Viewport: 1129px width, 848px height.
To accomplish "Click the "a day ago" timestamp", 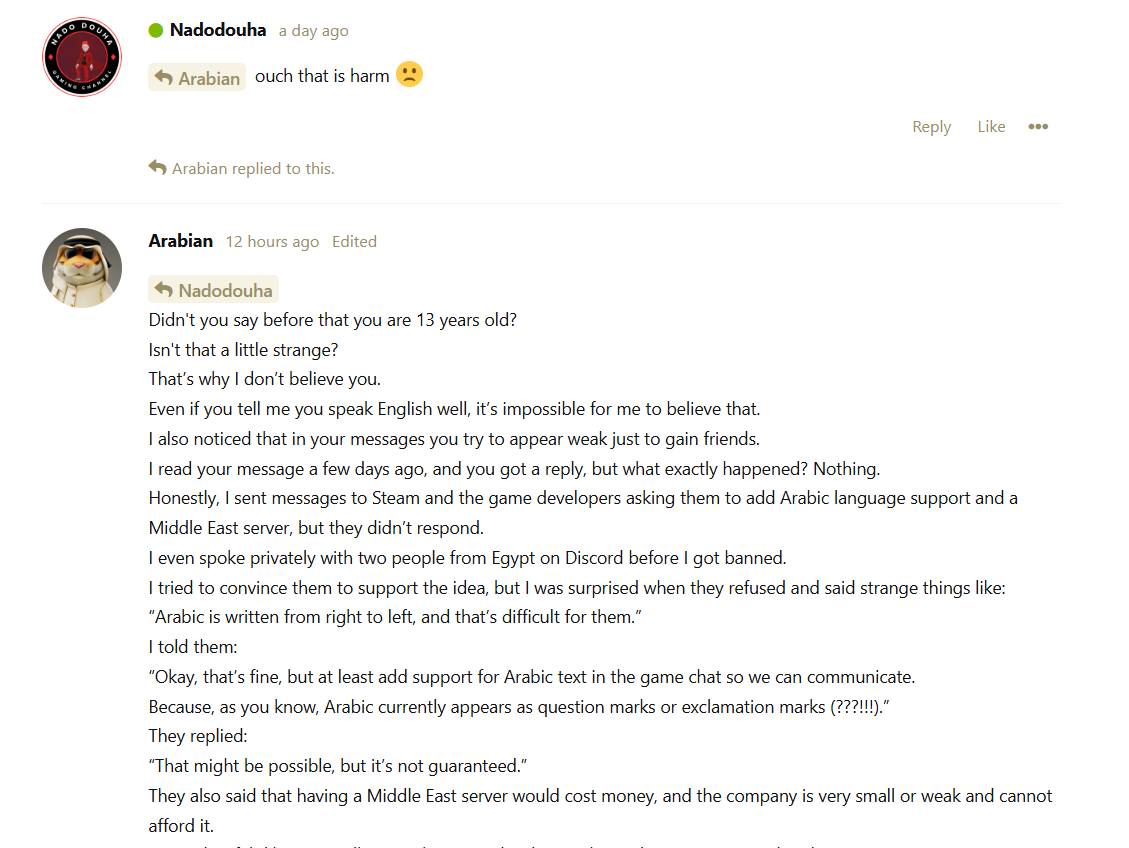I will (x=313, y=31).
